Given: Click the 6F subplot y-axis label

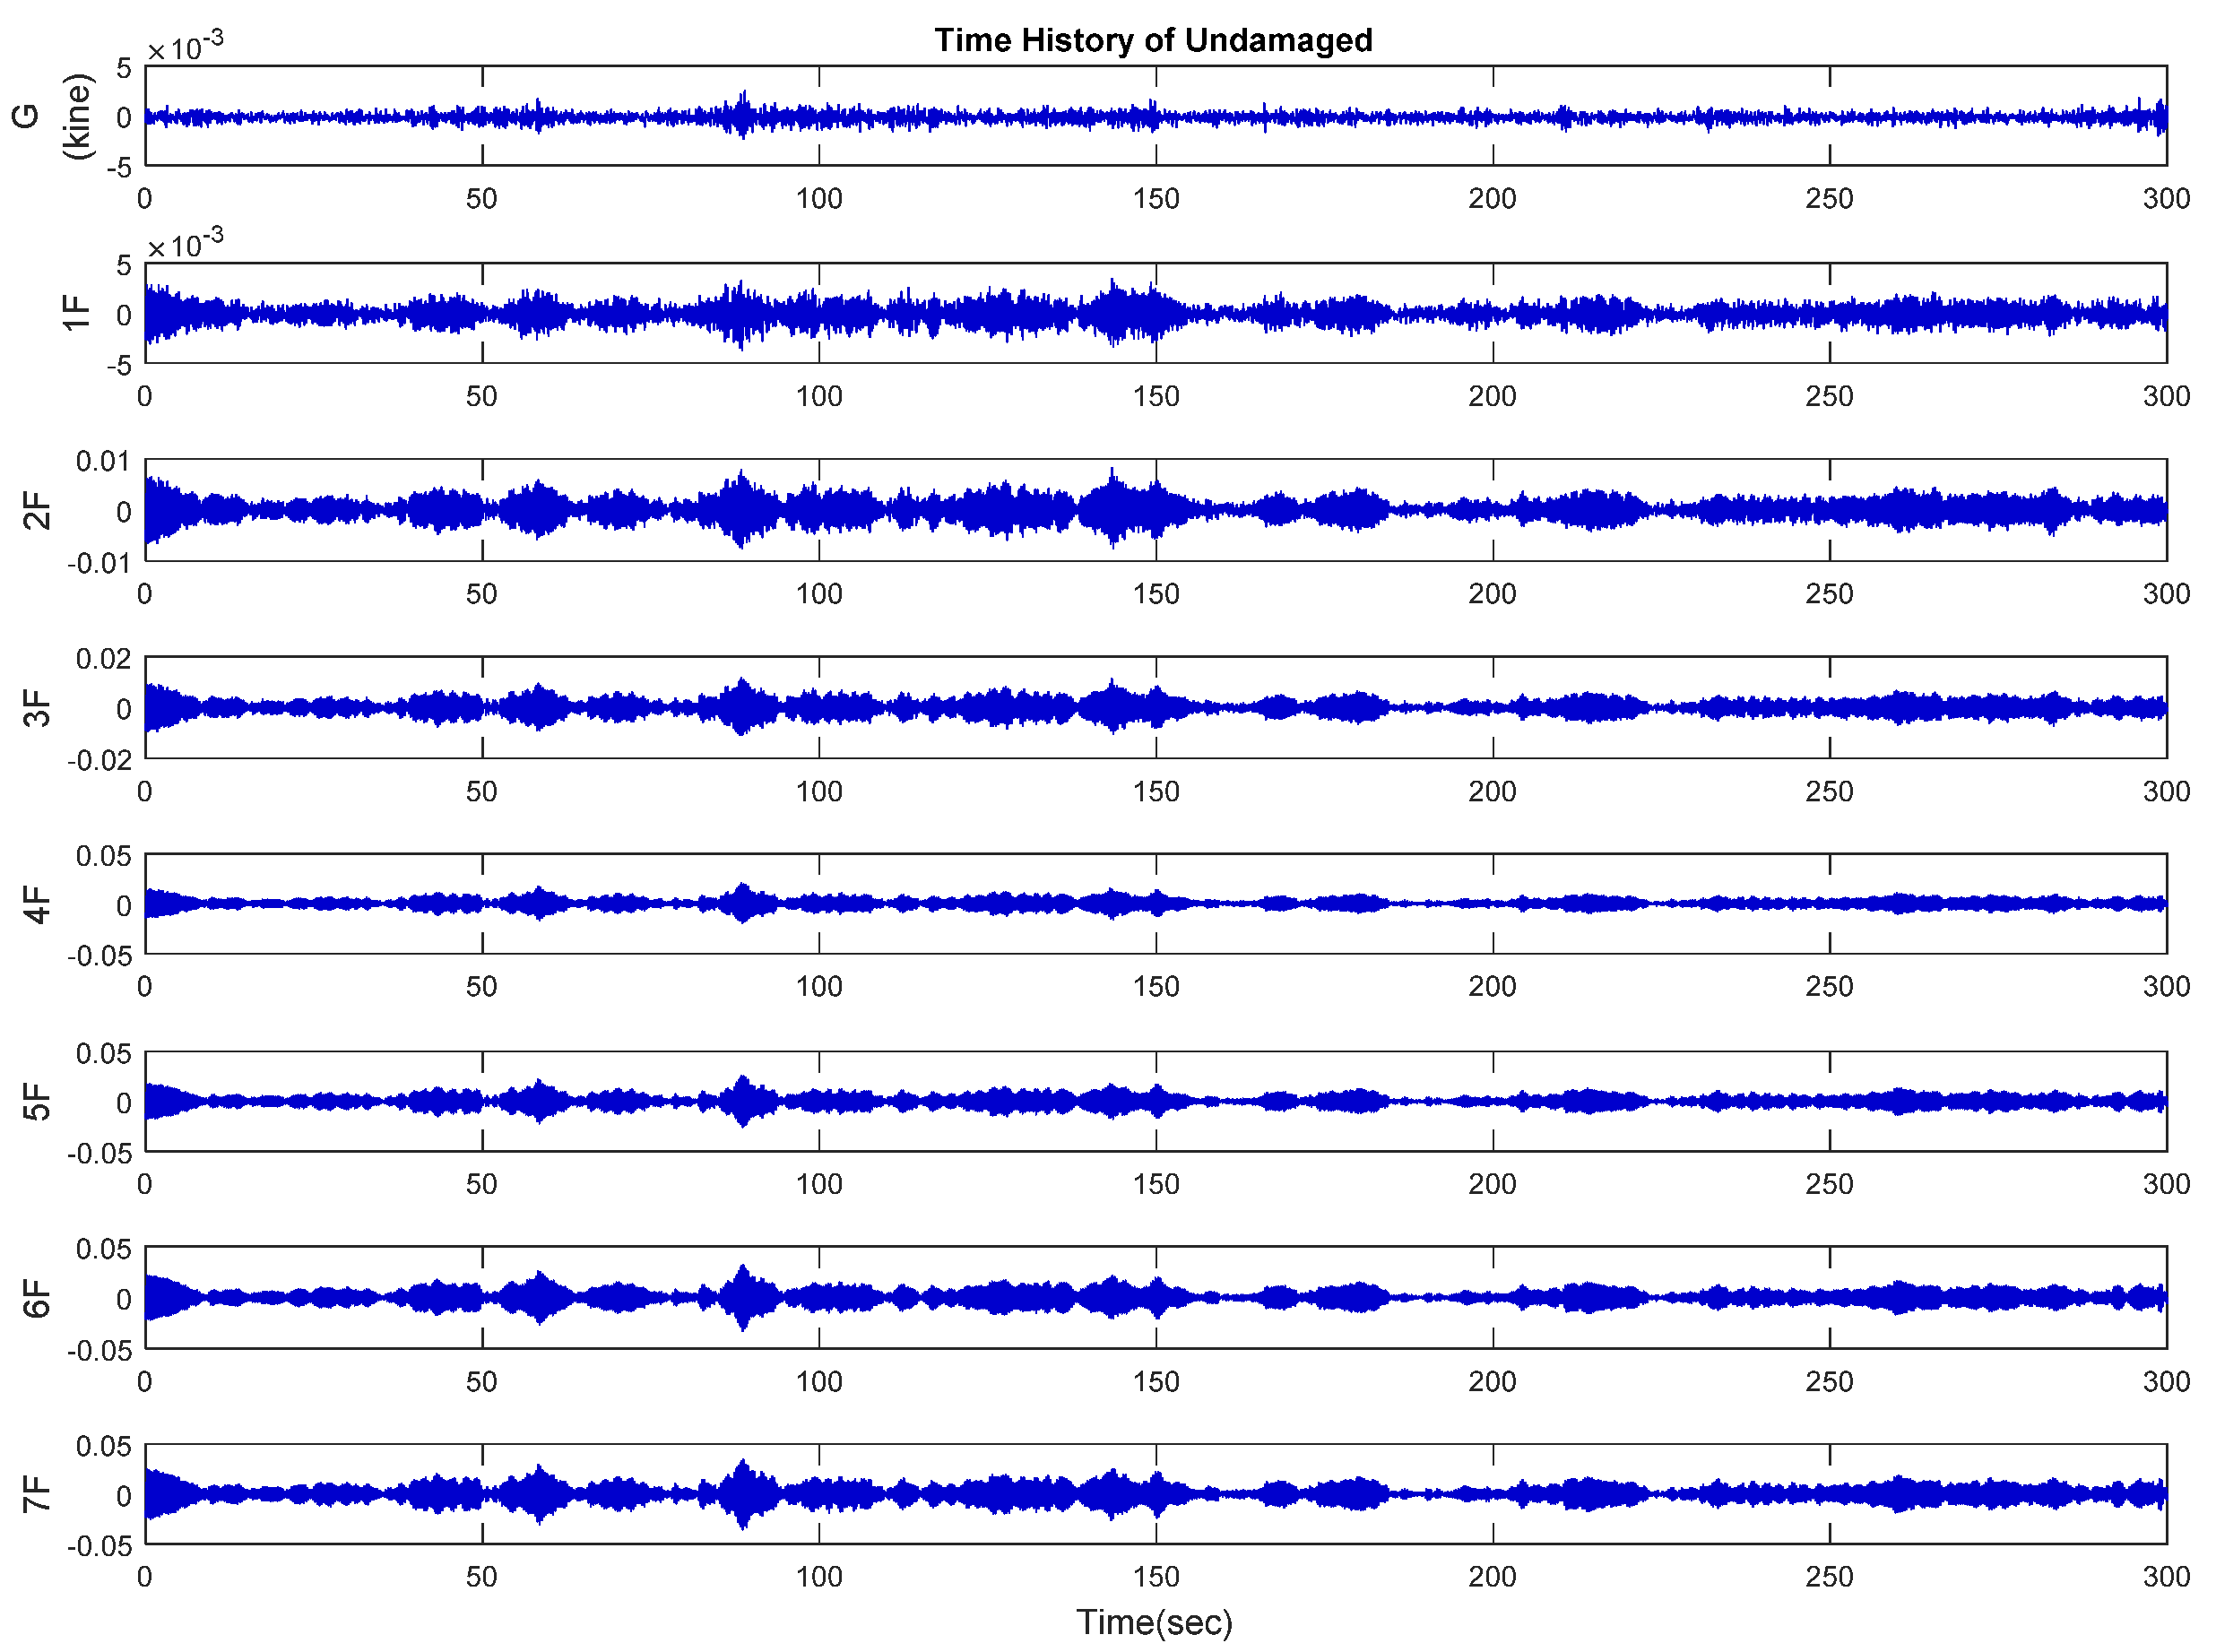Looking at the screenshot, I should [x=37, y=1298].
